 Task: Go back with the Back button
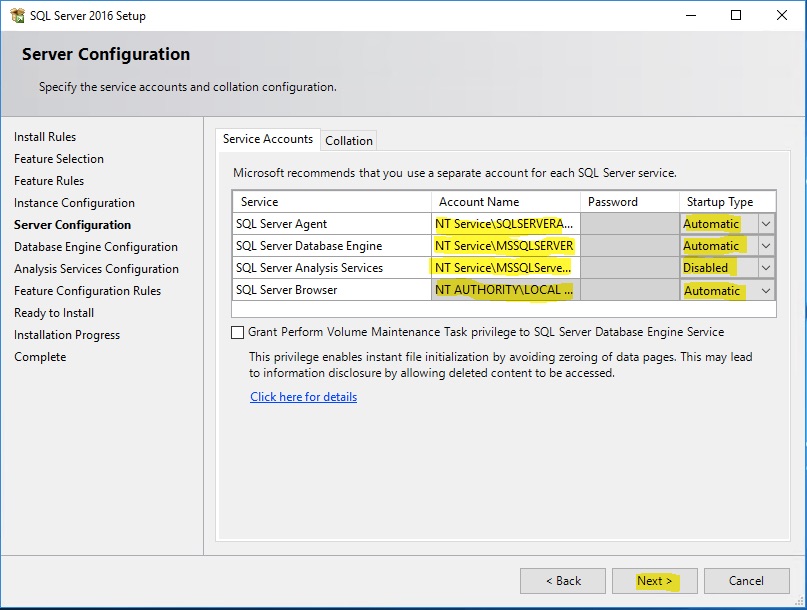563,581
